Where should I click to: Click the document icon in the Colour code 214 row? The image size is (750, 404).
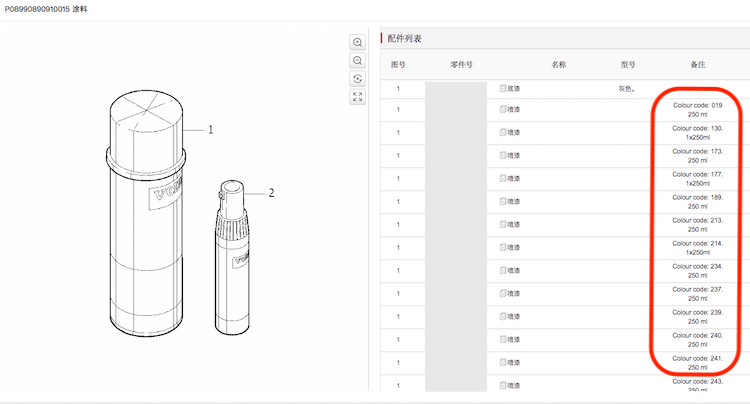click(503, 247)
